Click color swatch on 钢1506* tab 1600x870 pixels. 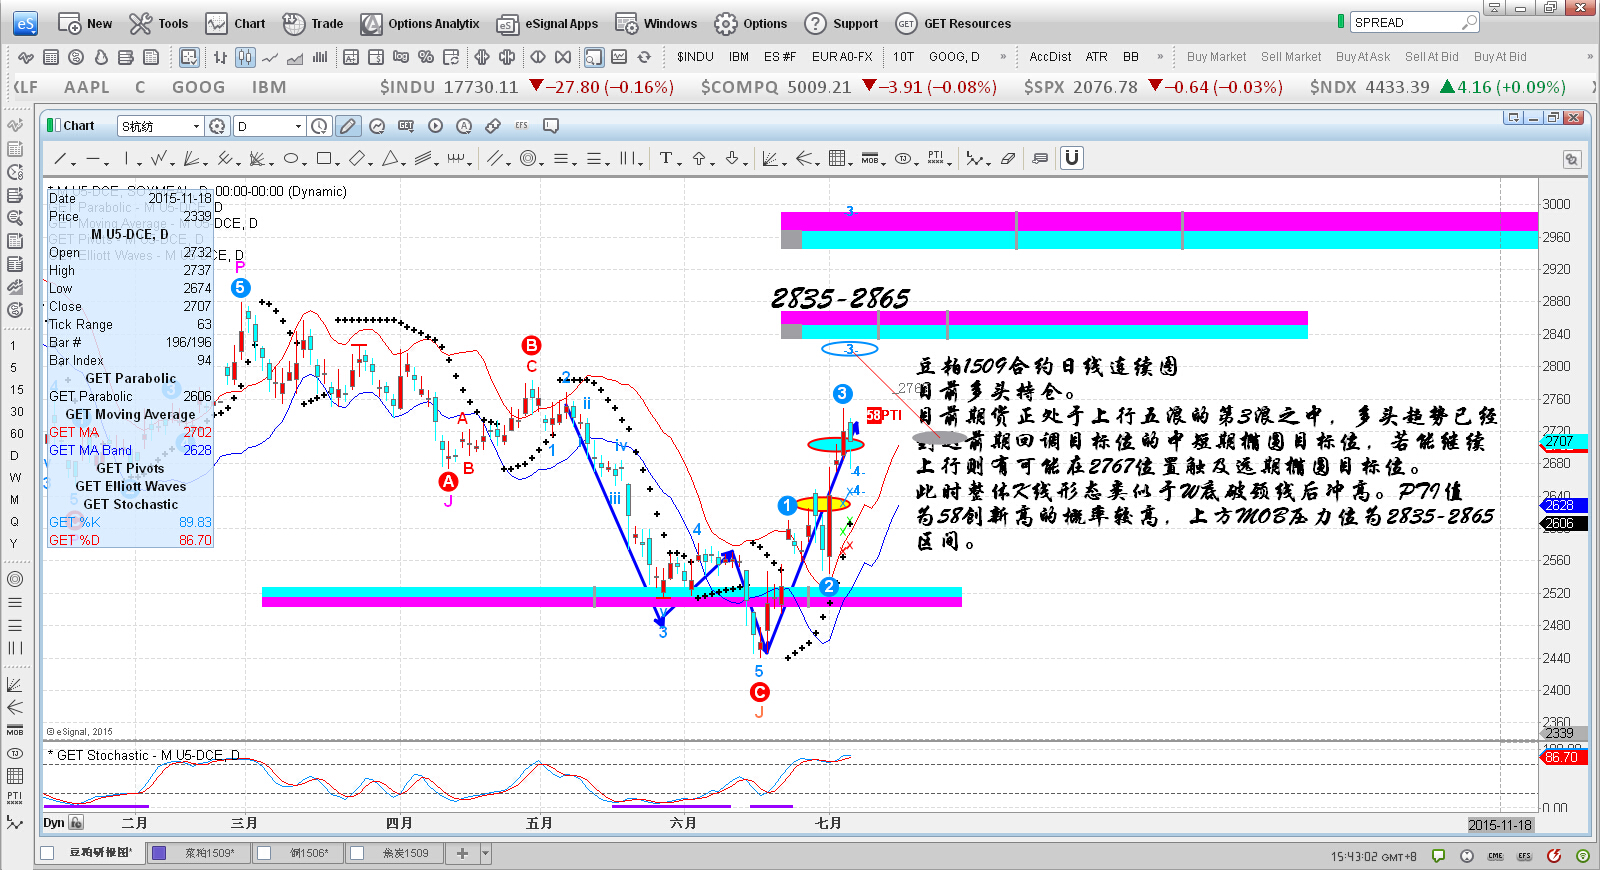(x=264, y=853)
